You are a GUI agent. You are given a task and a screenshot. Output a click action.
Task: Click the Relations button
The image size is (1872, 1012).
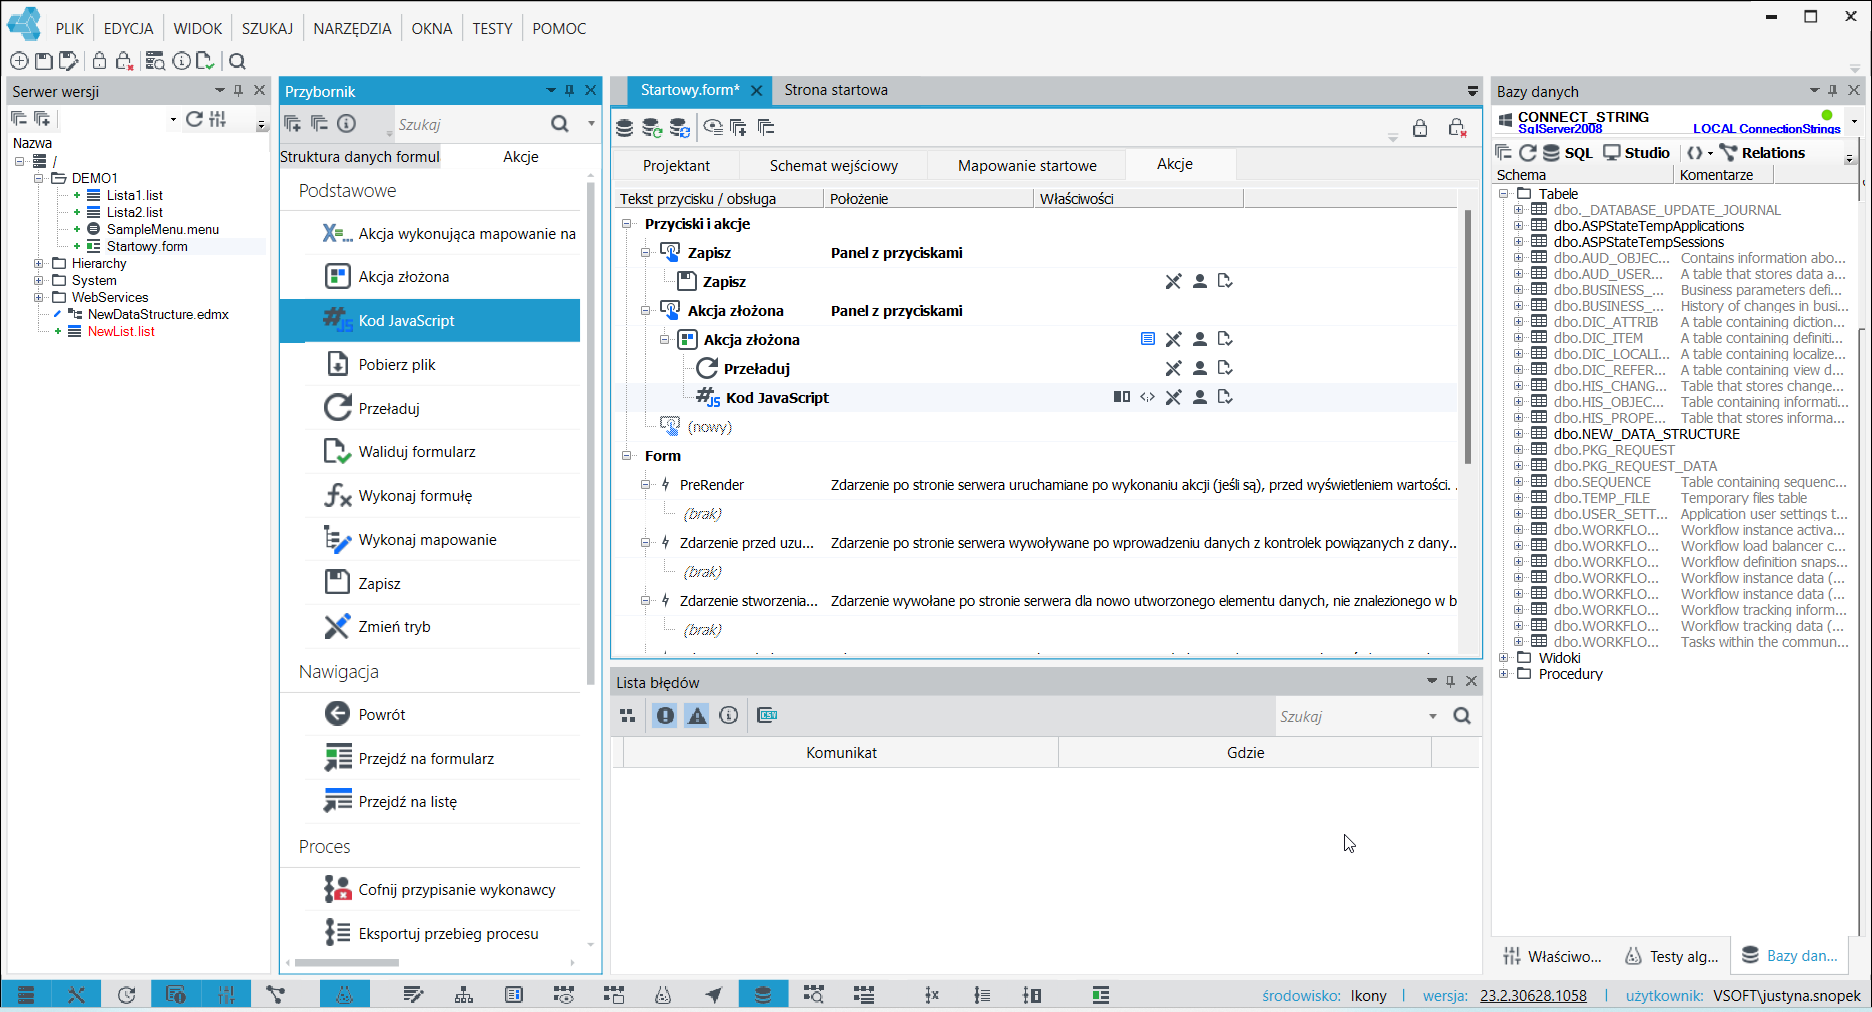[x=1762, y=153]
